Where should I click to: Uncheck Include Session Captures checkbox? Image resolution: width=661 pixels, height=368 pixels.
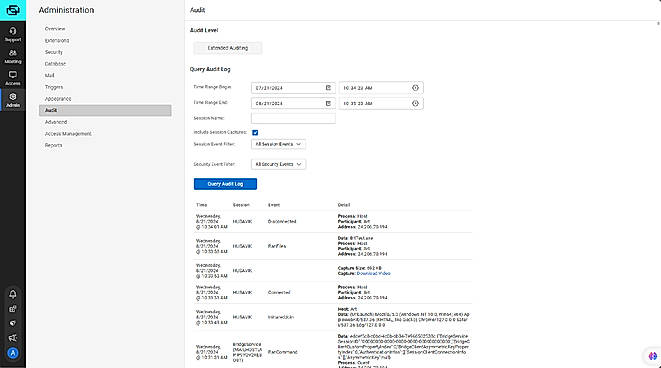click(255, 132)
